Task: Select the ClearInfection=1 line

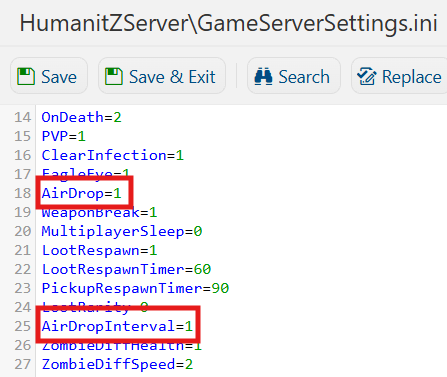Action: 112,155
